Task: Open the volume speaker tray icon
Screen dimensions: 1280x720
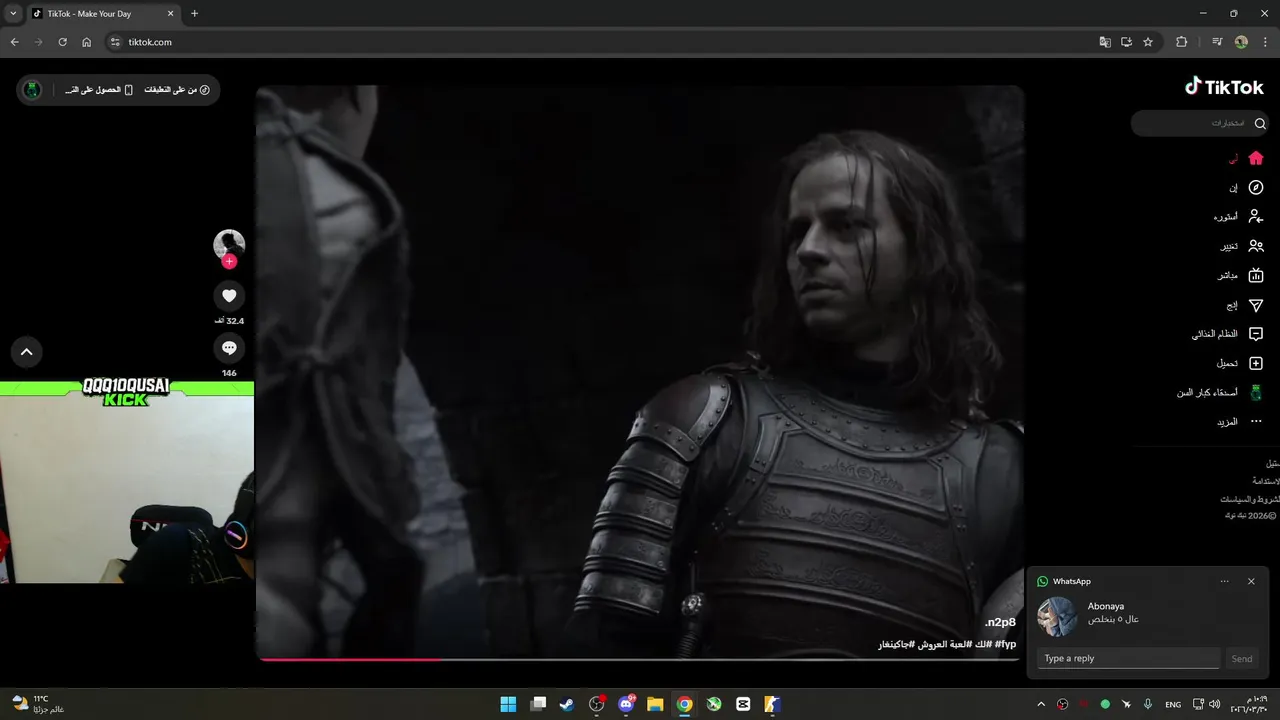Action: [x=1214, y=704]
